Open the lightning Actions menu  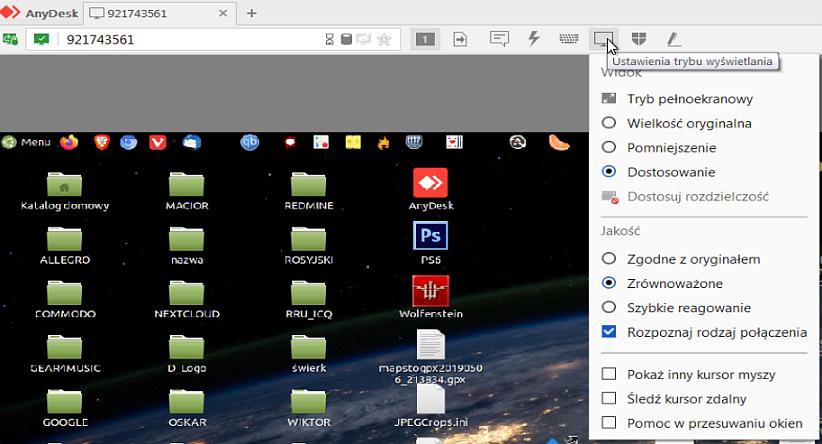coord(534,39)
